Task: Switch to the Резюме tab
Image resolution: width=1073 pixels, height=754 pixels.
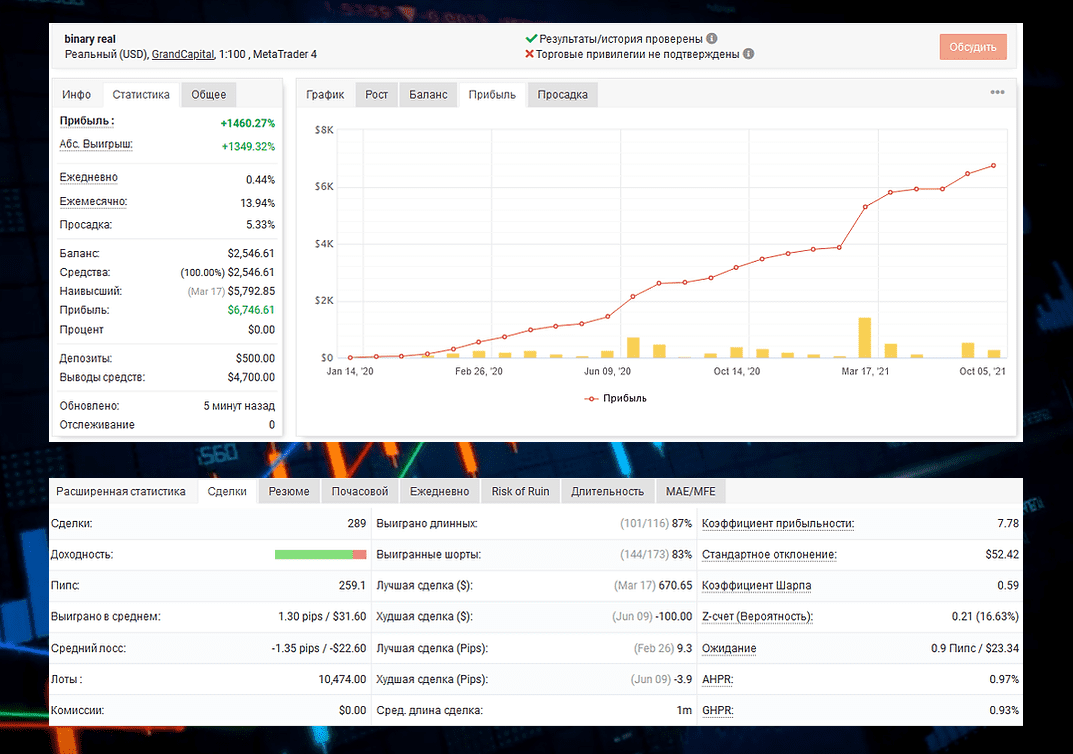Action: [x=289, y=491]
